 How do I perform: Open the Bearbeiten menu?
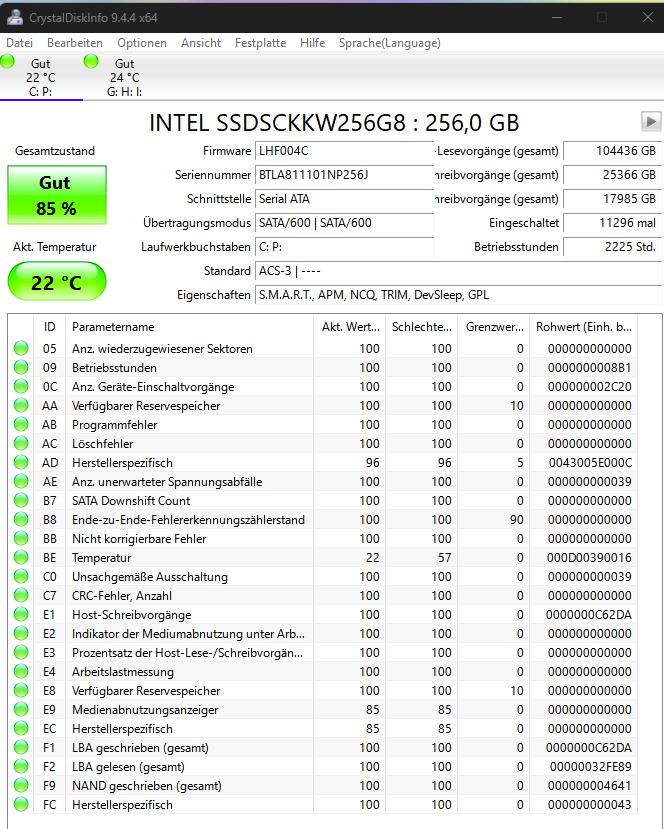point(75,43)
